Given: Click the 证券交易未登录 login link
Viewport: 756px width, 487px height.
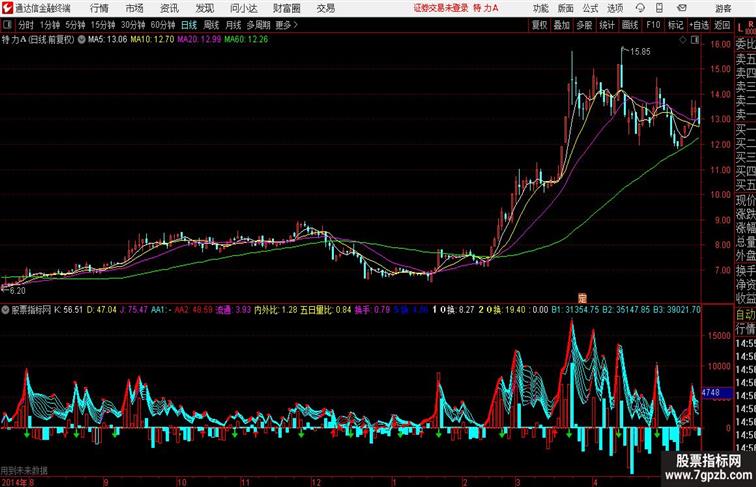Looking at the screenshot, I should coord(441,8).
